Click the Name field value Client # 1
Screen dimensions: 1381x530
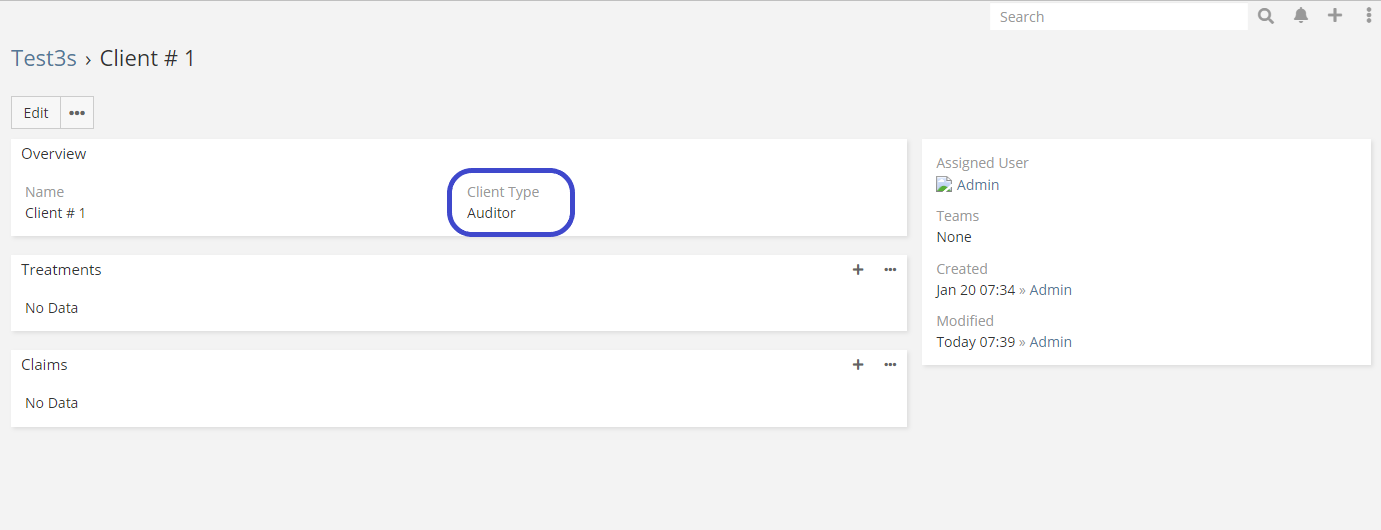coord(55,213)
